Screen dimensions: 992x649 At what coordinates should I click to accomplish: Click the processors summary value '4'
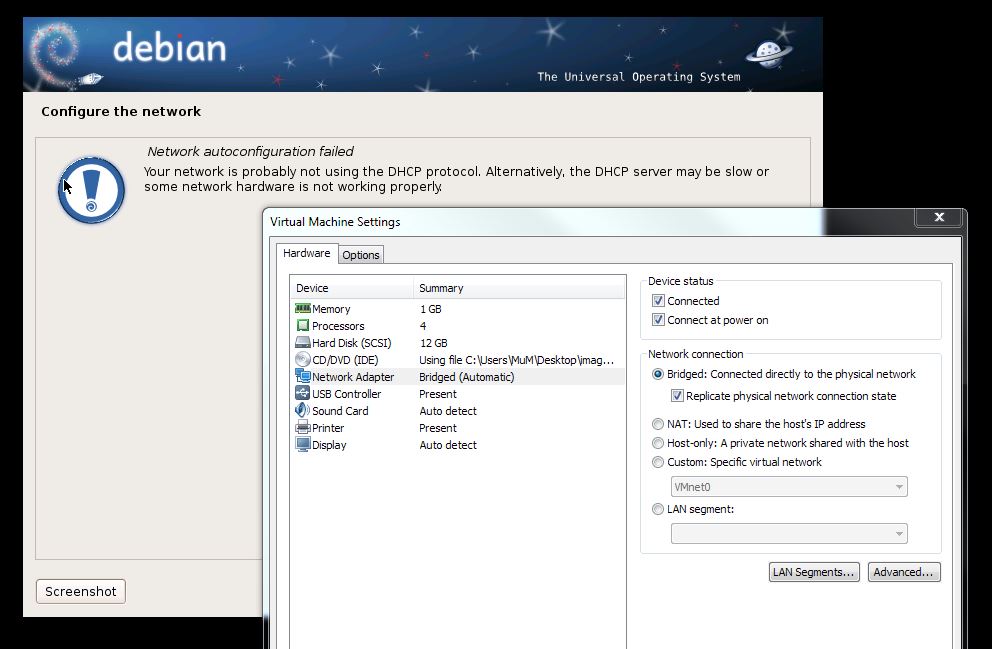423,326
